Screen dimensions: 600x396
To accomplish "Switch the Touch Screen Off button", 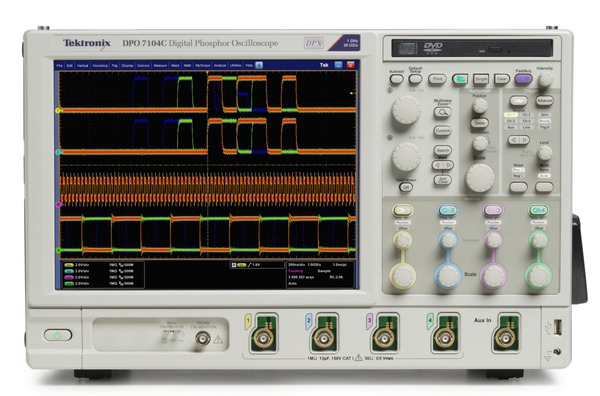I will 406,187.
